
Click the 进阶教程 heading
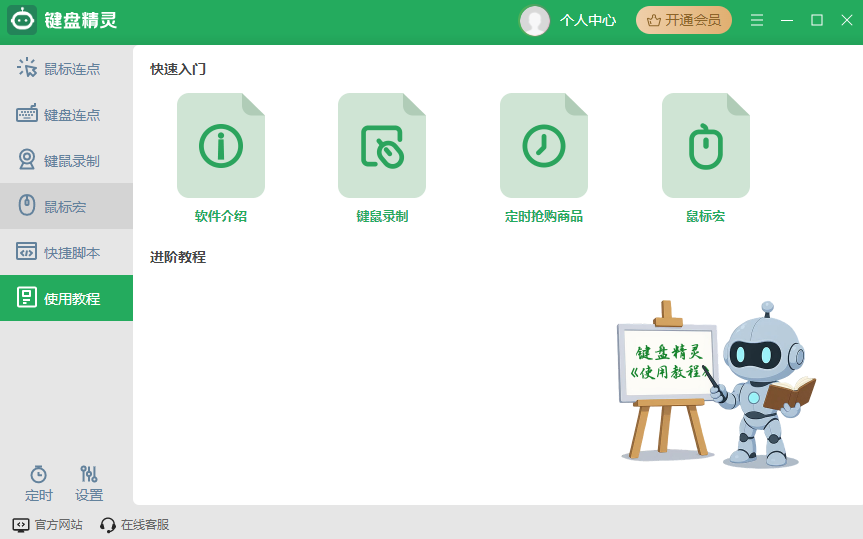coord(178,257)
